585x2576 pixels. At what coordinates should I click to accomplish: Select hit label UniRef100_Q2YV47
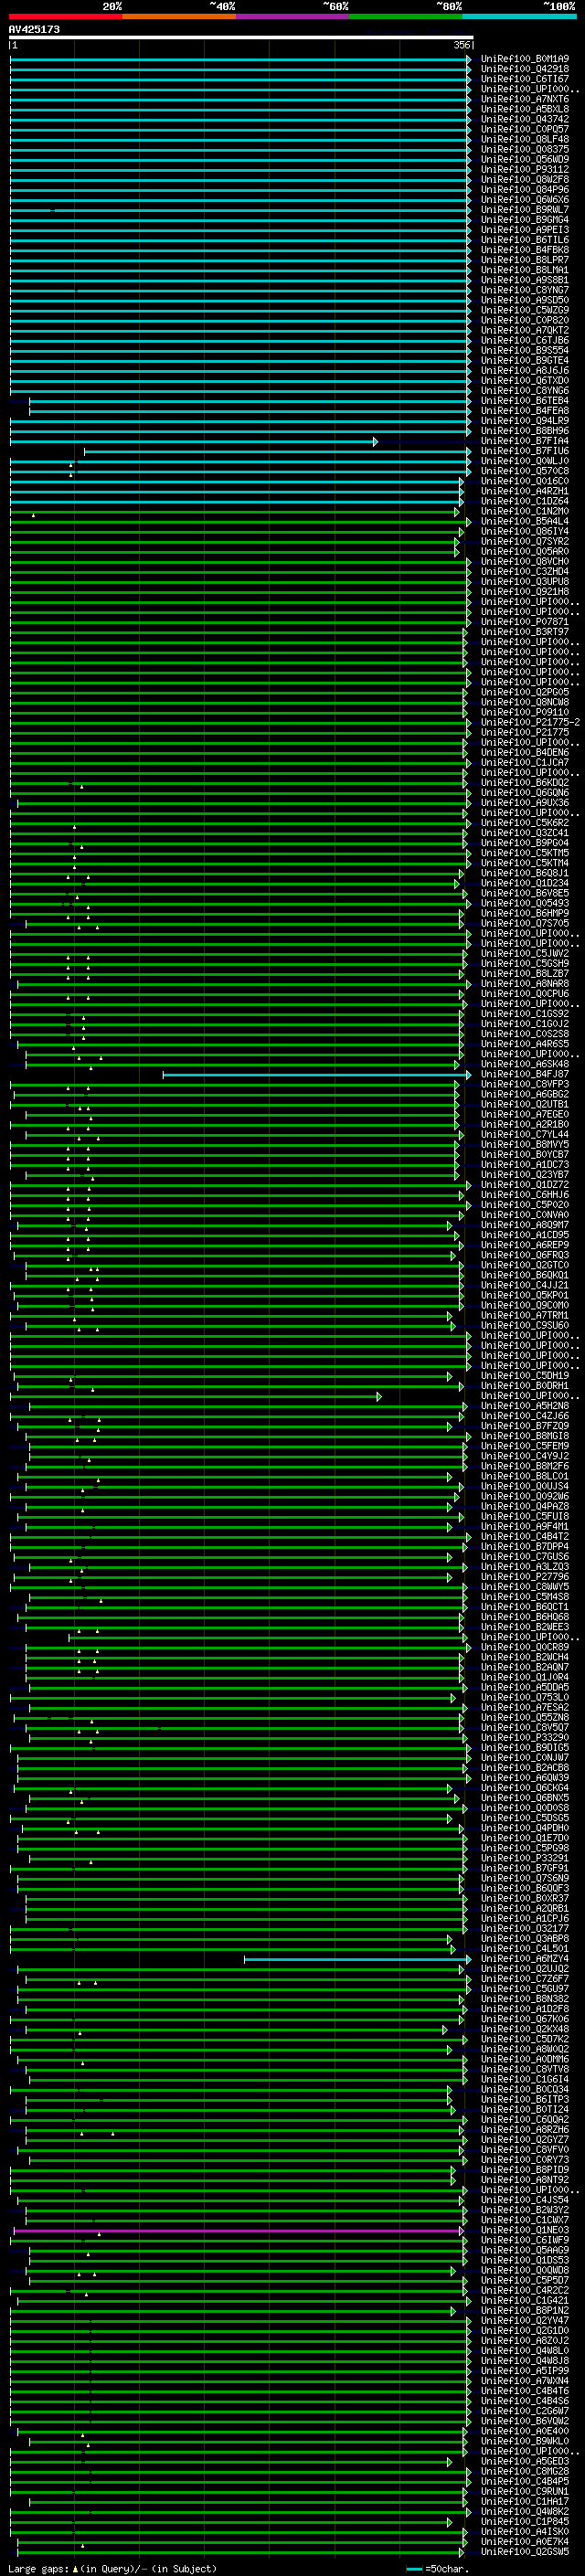coord(525,2321)
